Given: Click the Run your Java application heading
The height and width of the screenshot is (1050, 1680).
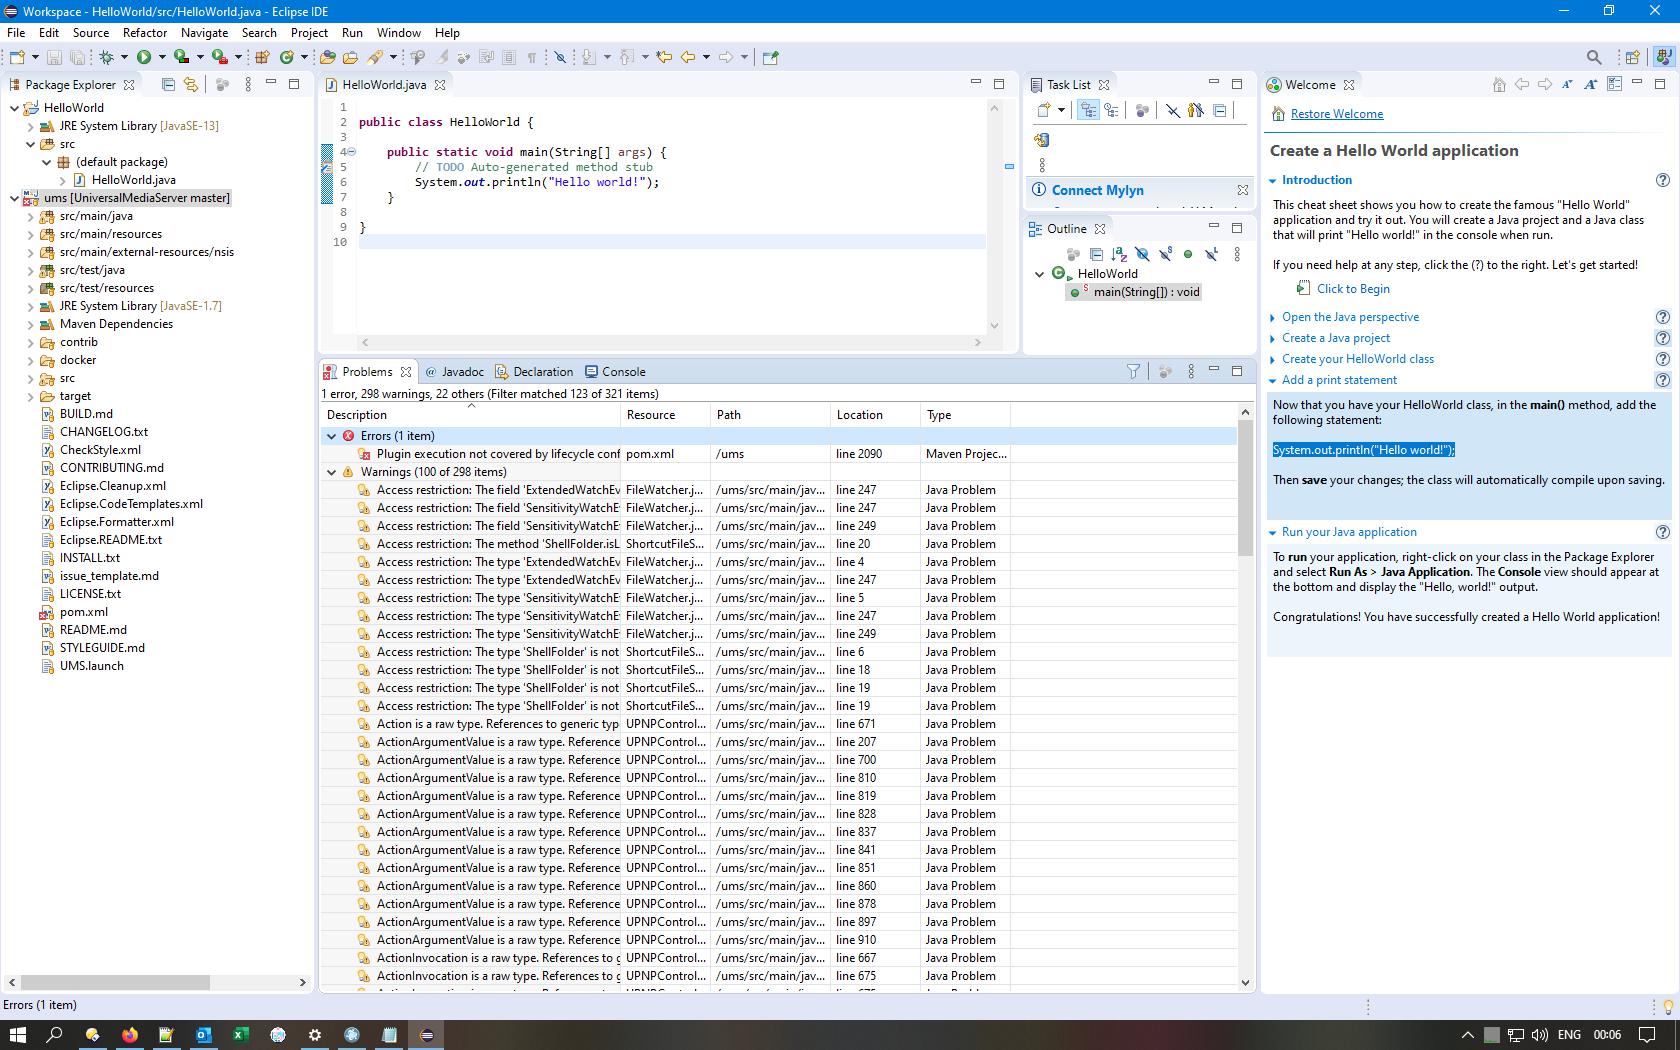Looking at the screenshot, I should pyautogui.click(x=1349, y=532).
